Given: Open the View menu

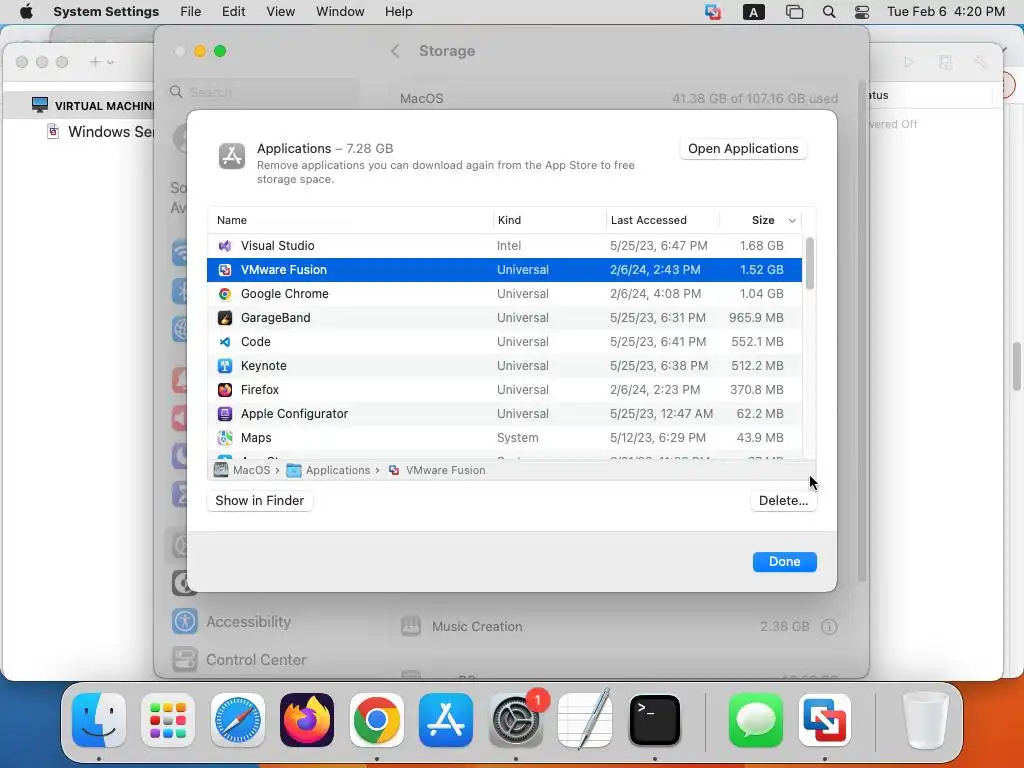Looking at the screenshot, I should point(280,12).
